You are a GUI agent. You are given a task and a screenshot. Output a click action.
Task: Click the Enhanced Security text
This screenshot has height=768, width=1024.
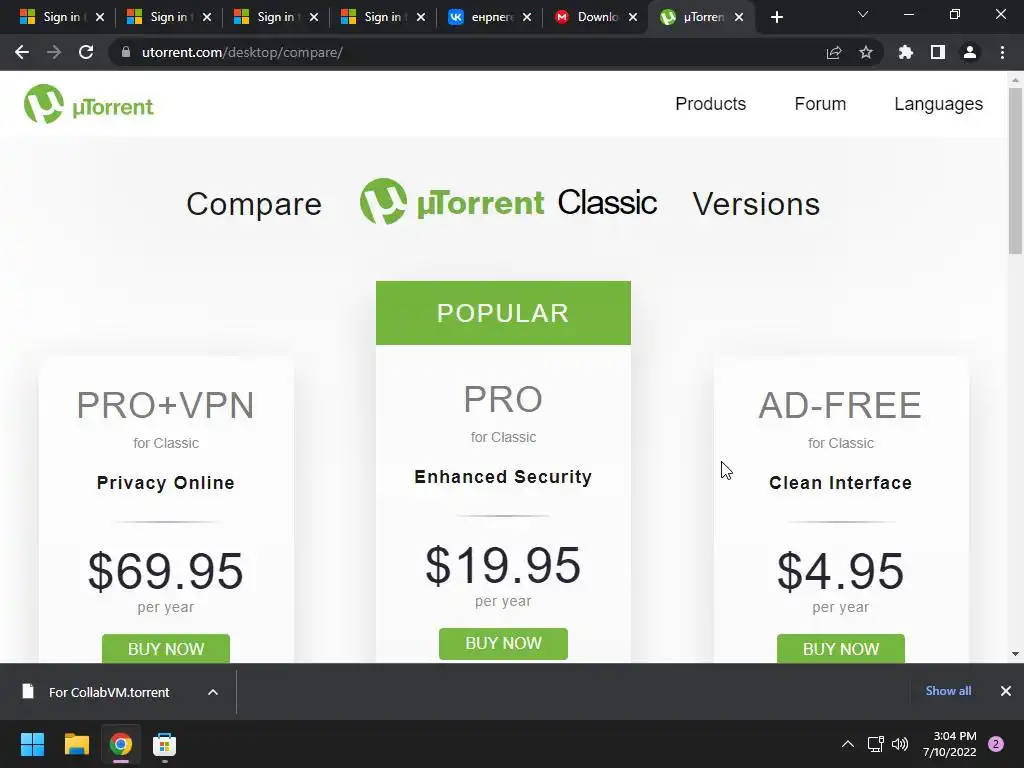point(503,477)
